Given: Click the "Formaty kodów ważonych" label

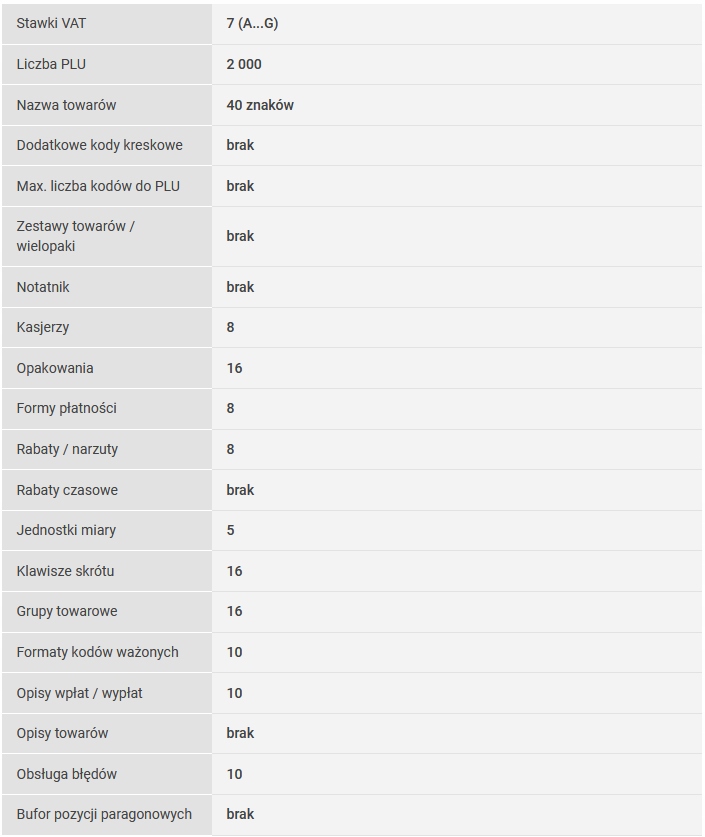Looking at the screenshot, I should click(97, 652).
